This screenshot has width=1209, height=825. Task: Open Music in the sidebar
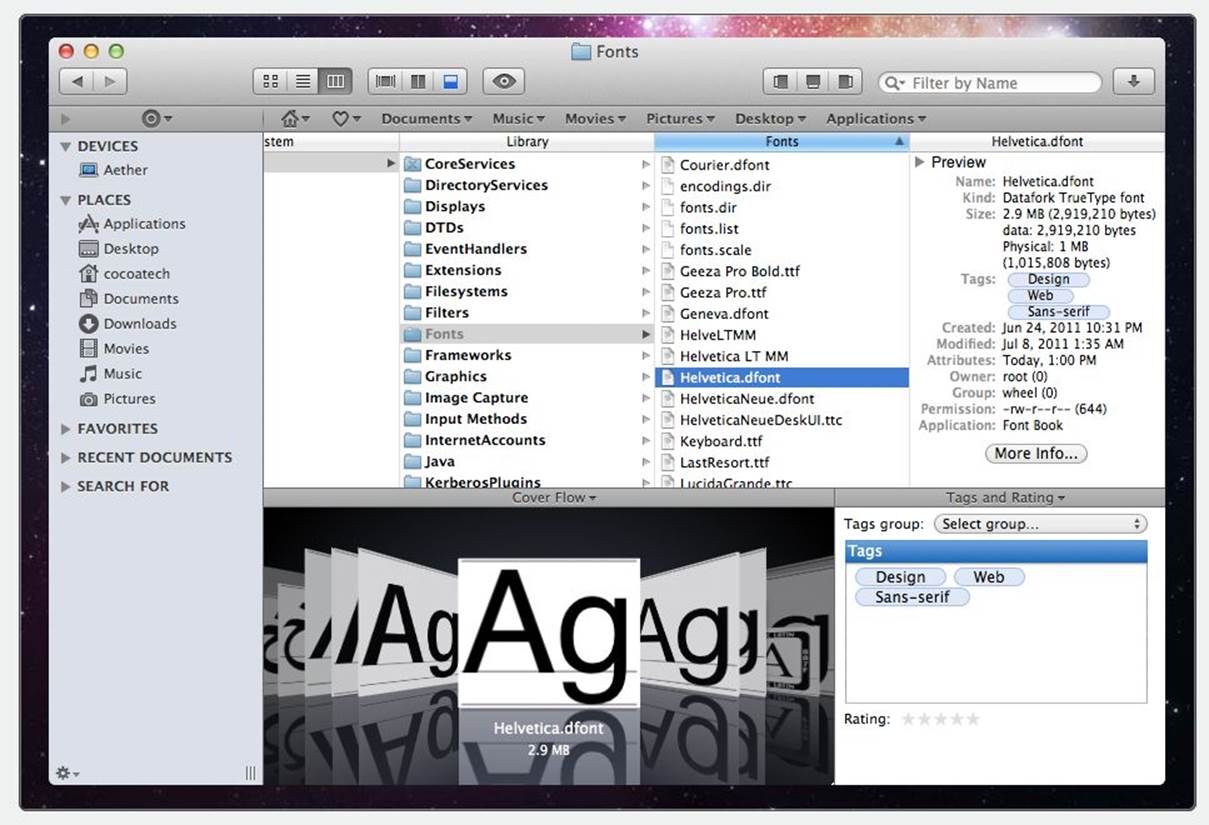[110, 374]
